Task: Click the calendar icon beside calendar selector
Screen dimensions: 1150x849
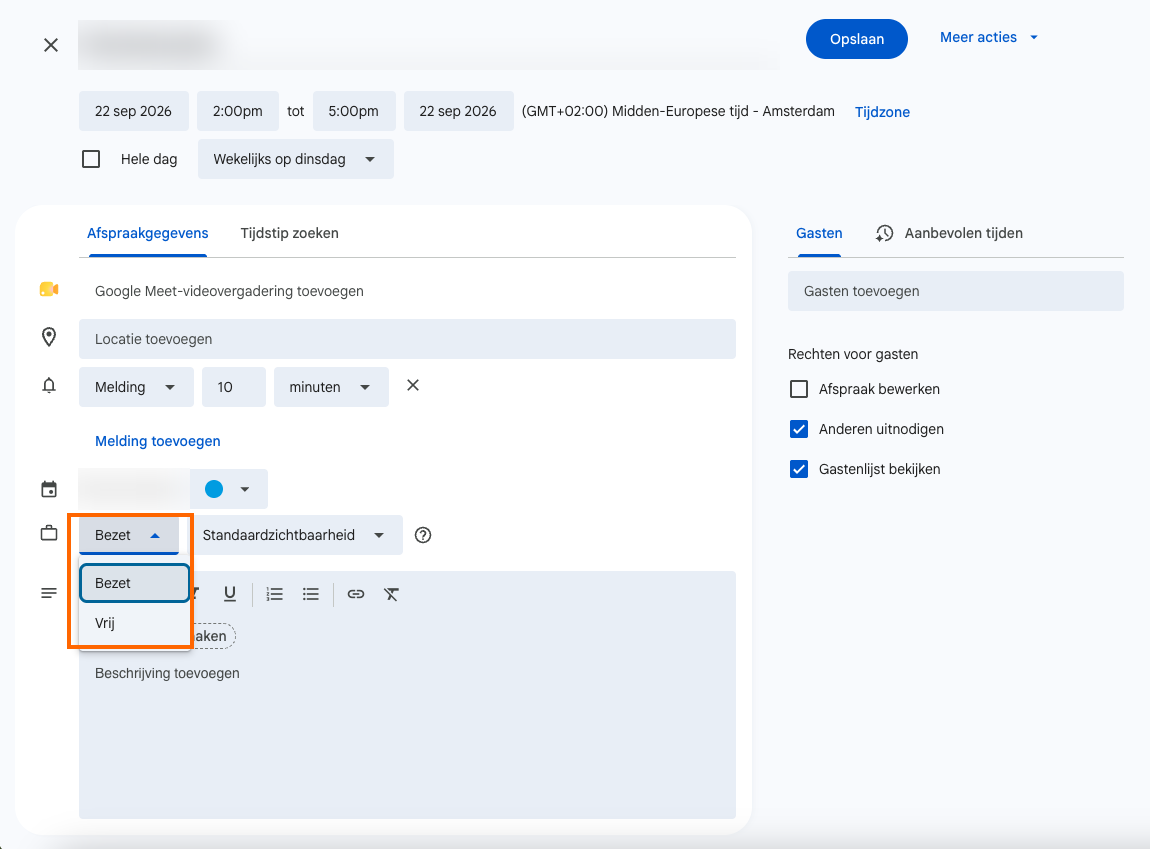Action: pyautogui.click(x=49, y=489)
